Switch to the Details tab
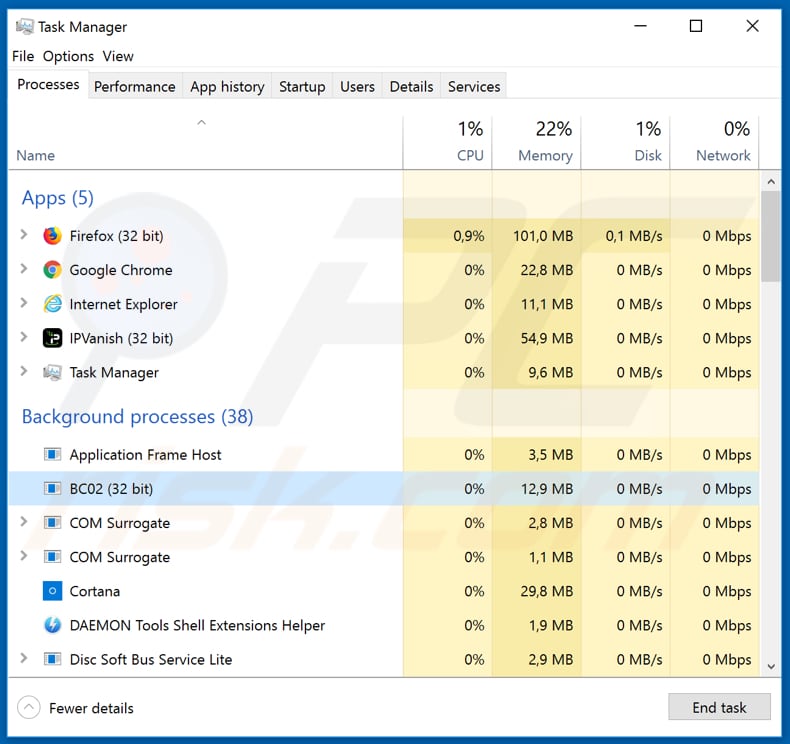 pyautogui.click(x=411, y=86)
